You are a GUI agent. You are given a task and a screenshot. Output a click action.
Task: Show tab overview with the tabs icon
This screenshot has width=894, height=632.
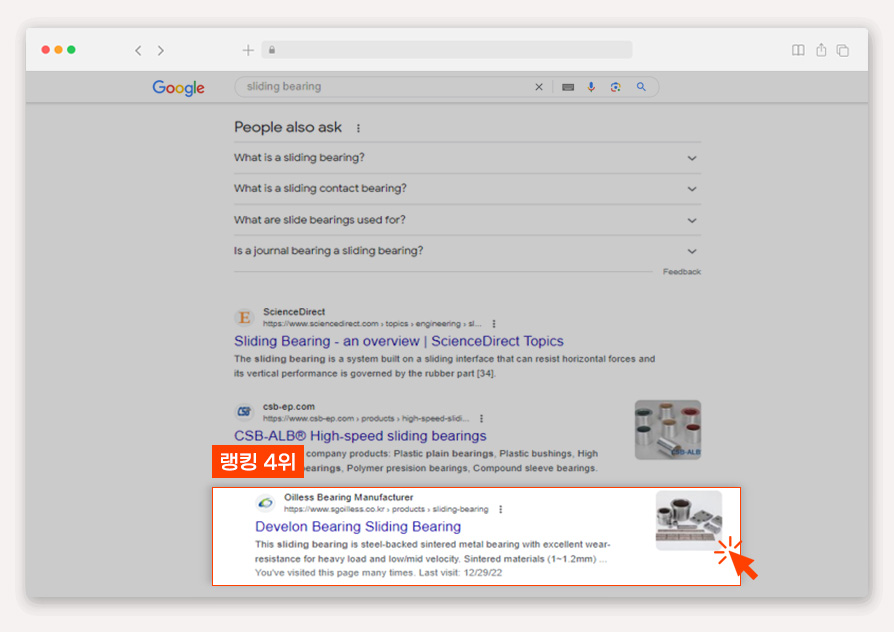click(843, 50)
